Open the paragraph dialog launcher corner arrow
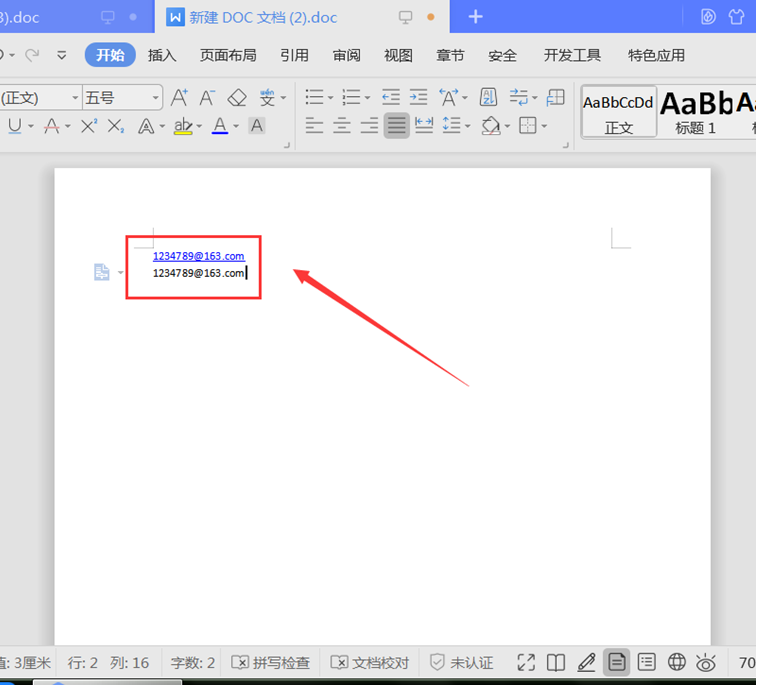The height and width of the screenshot is (685, 757). 566,145
